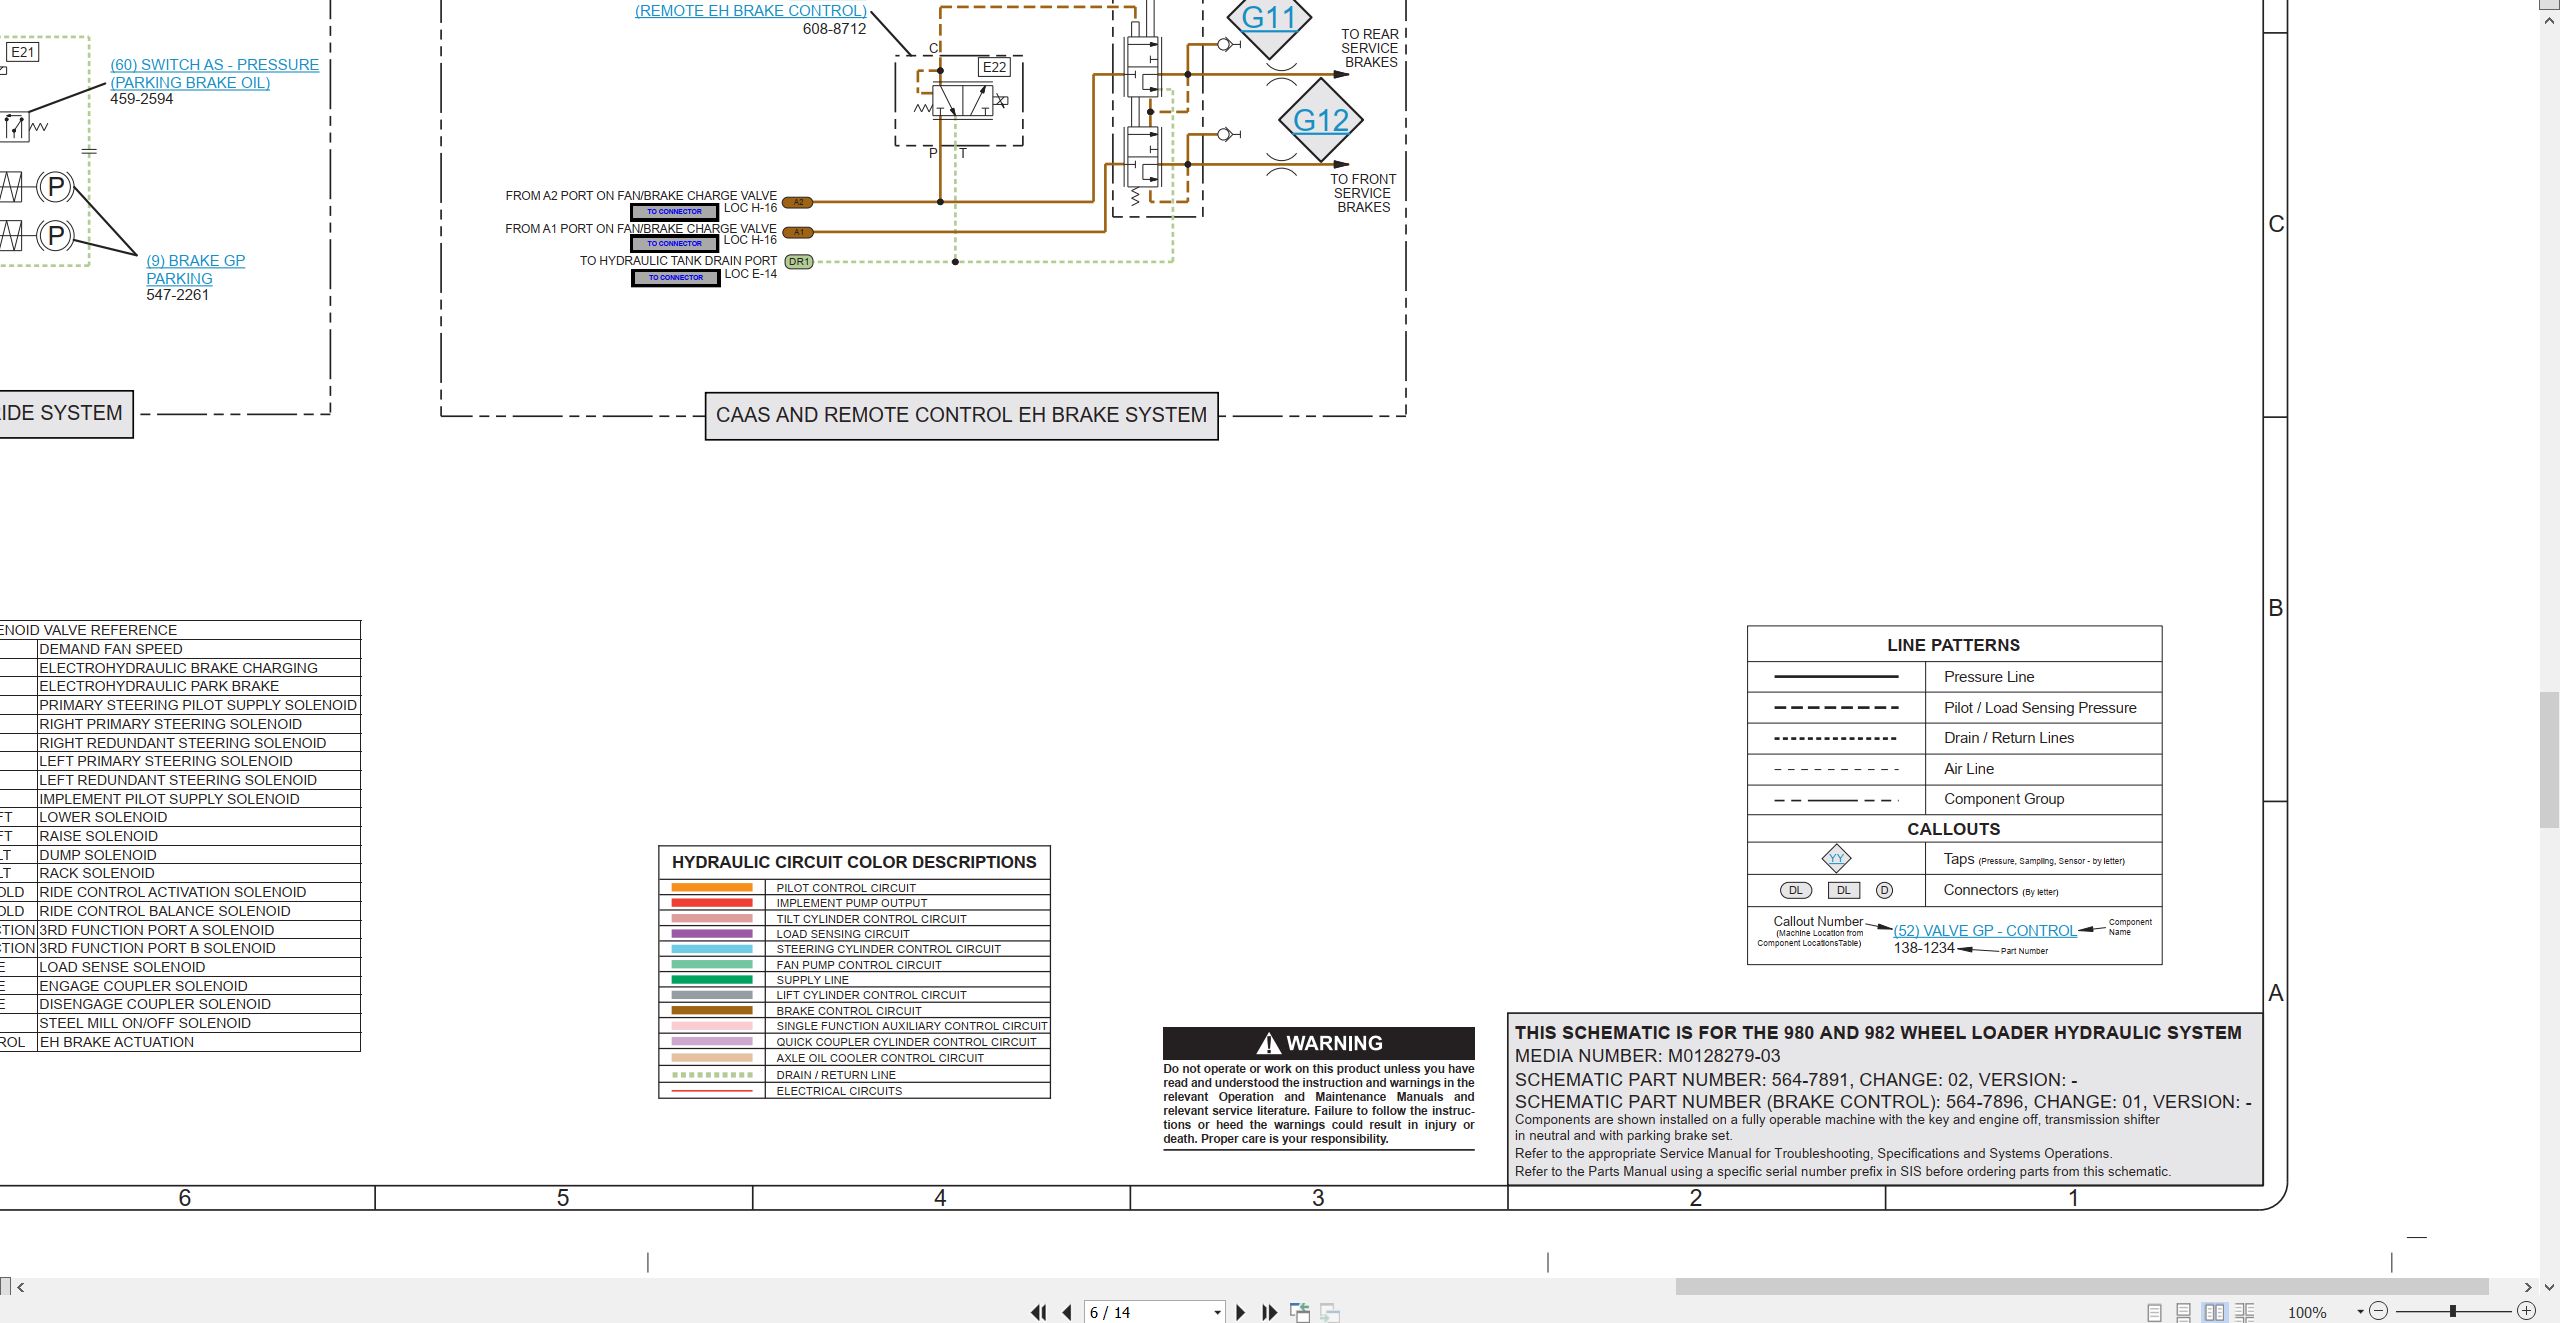Click the STEERING CYLINDER CONTROL CIRCUIT blue swatch

pos(711,949)
